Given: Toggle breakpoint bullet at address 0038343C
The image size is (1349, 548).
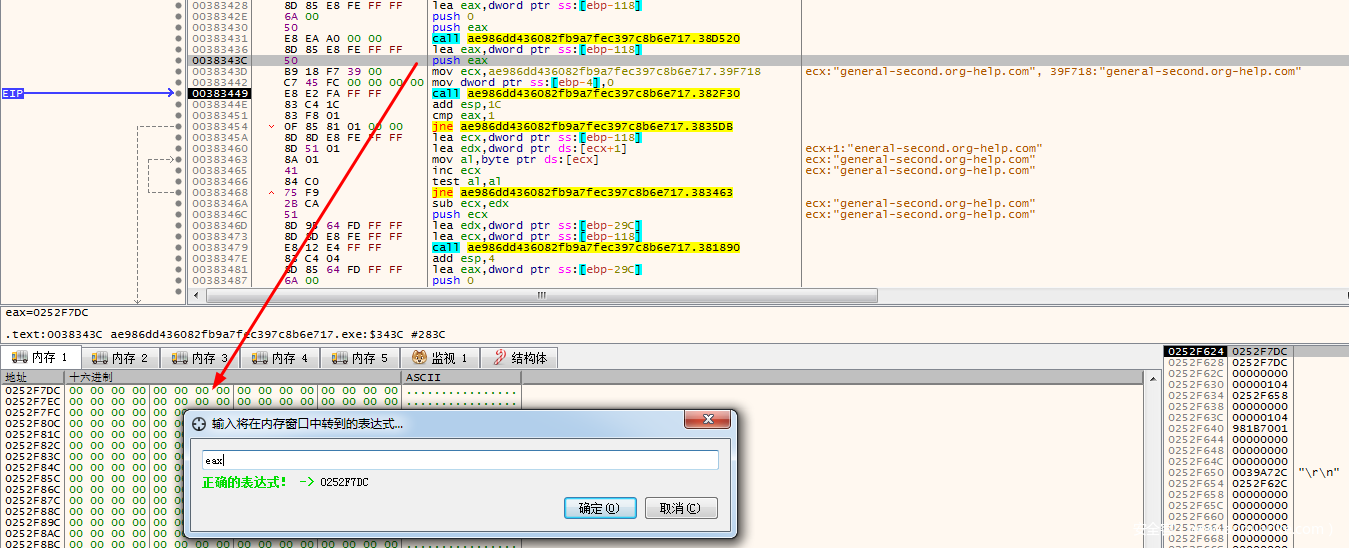Looking at the screenshot, I should click(179, 60).
